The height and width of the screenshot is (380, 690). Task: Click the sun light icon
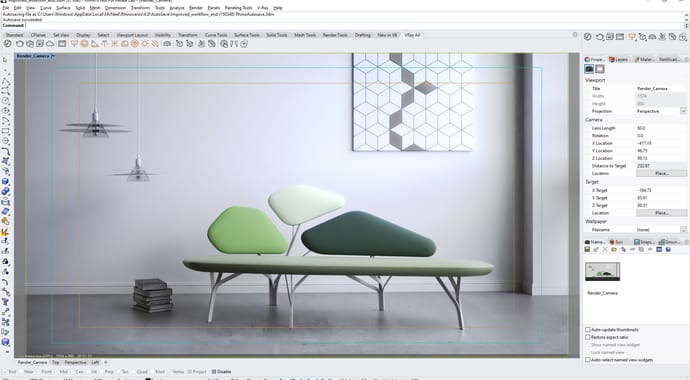[145, 44]
